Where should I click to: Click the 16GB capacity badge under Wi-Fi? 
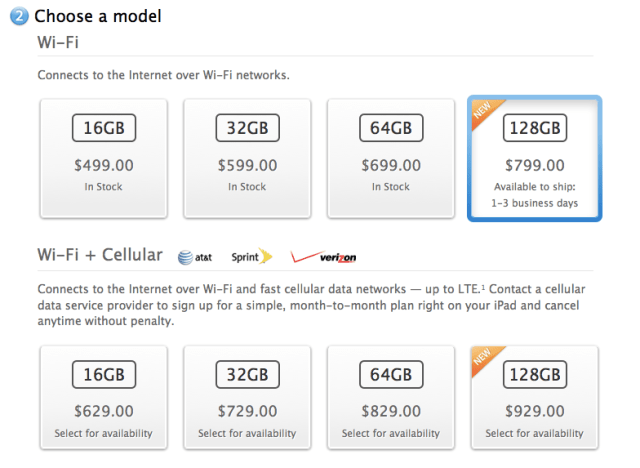pos(103,129)
